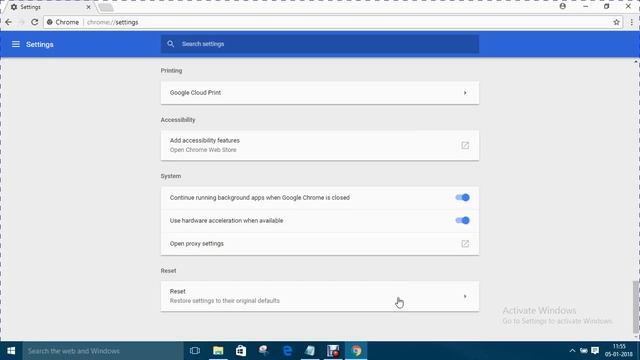
Task: Open the Windows Start menu
Action: click(x=11, y=351)
